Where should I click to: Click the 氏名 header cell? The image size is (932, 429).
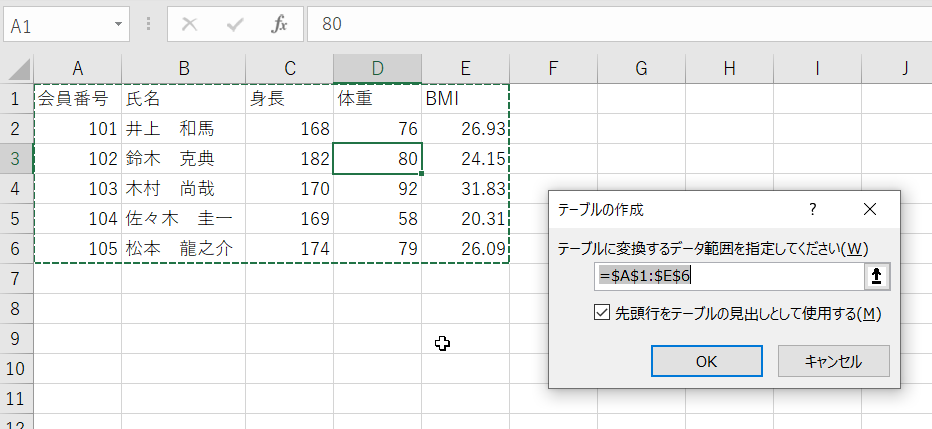click(x=184, y=99)
